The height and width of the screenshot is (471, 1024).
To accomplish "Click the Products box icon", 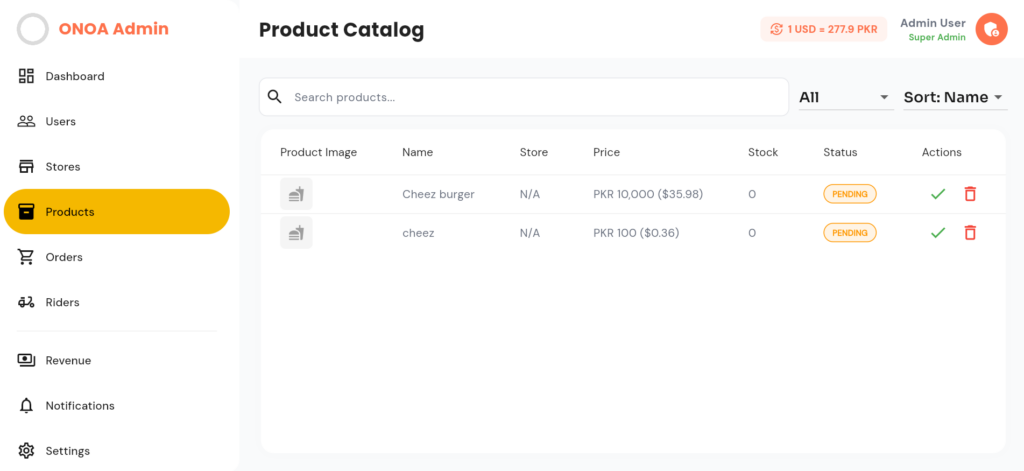I will click(x=26, y=212).
